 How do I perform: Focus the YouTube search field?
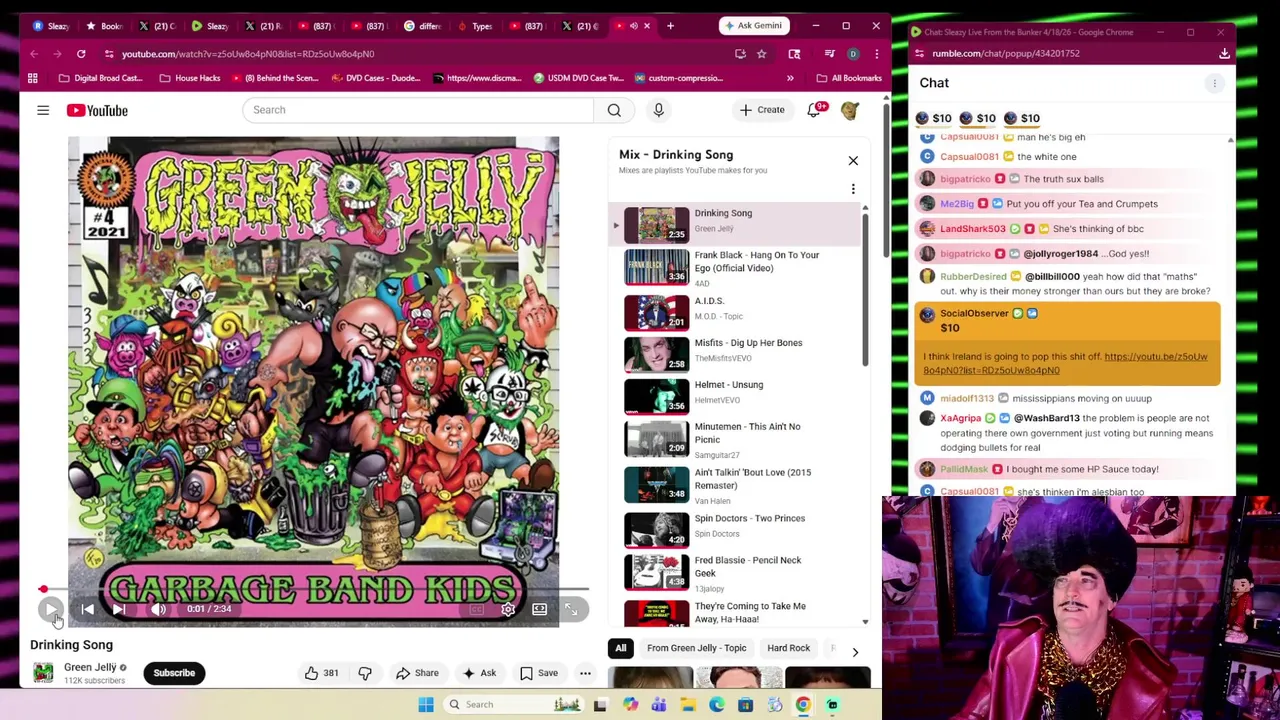tap(420, 110)
